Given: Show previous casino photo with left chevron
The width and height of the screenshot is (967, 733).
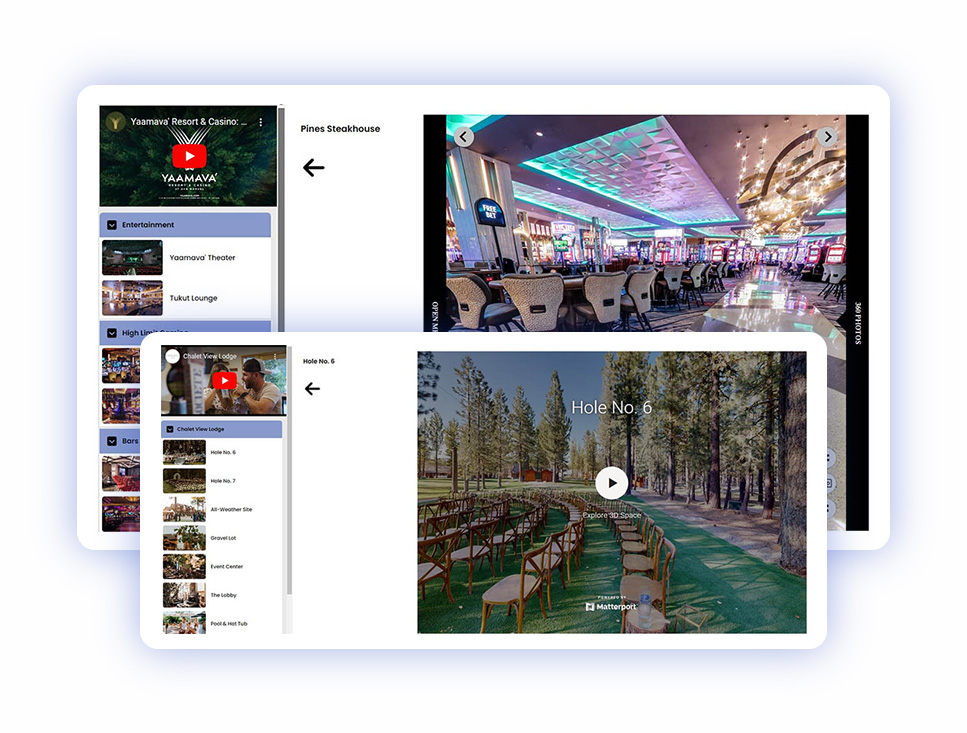Looking at the screenshot, I should [x=464, y=136].
